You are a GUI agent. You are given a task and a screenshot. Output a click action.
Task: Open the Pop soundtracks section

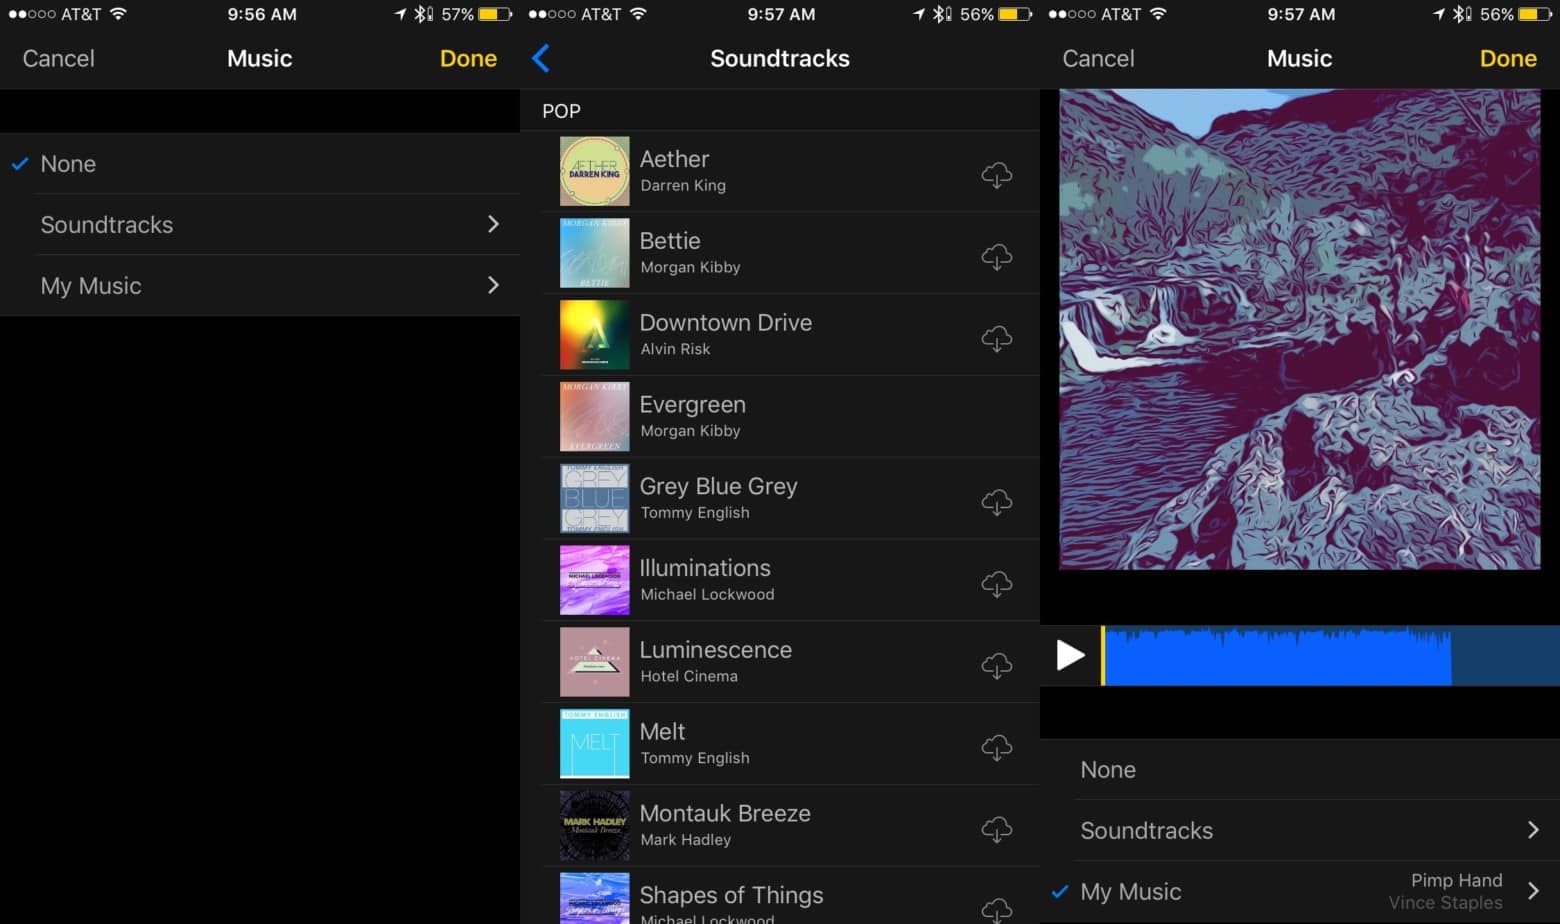pyautogui.click(x=560, y=110)
